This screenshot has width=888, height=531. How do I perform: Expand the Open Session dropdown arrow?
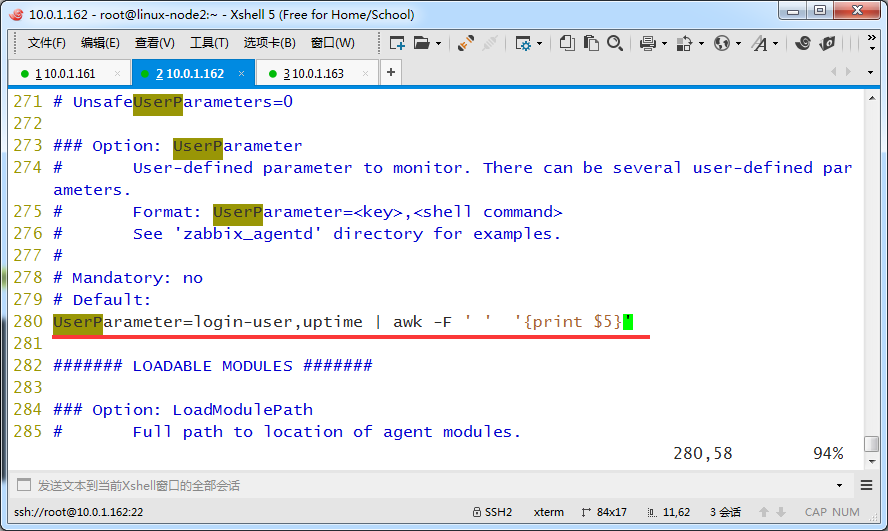pos(438,44)
